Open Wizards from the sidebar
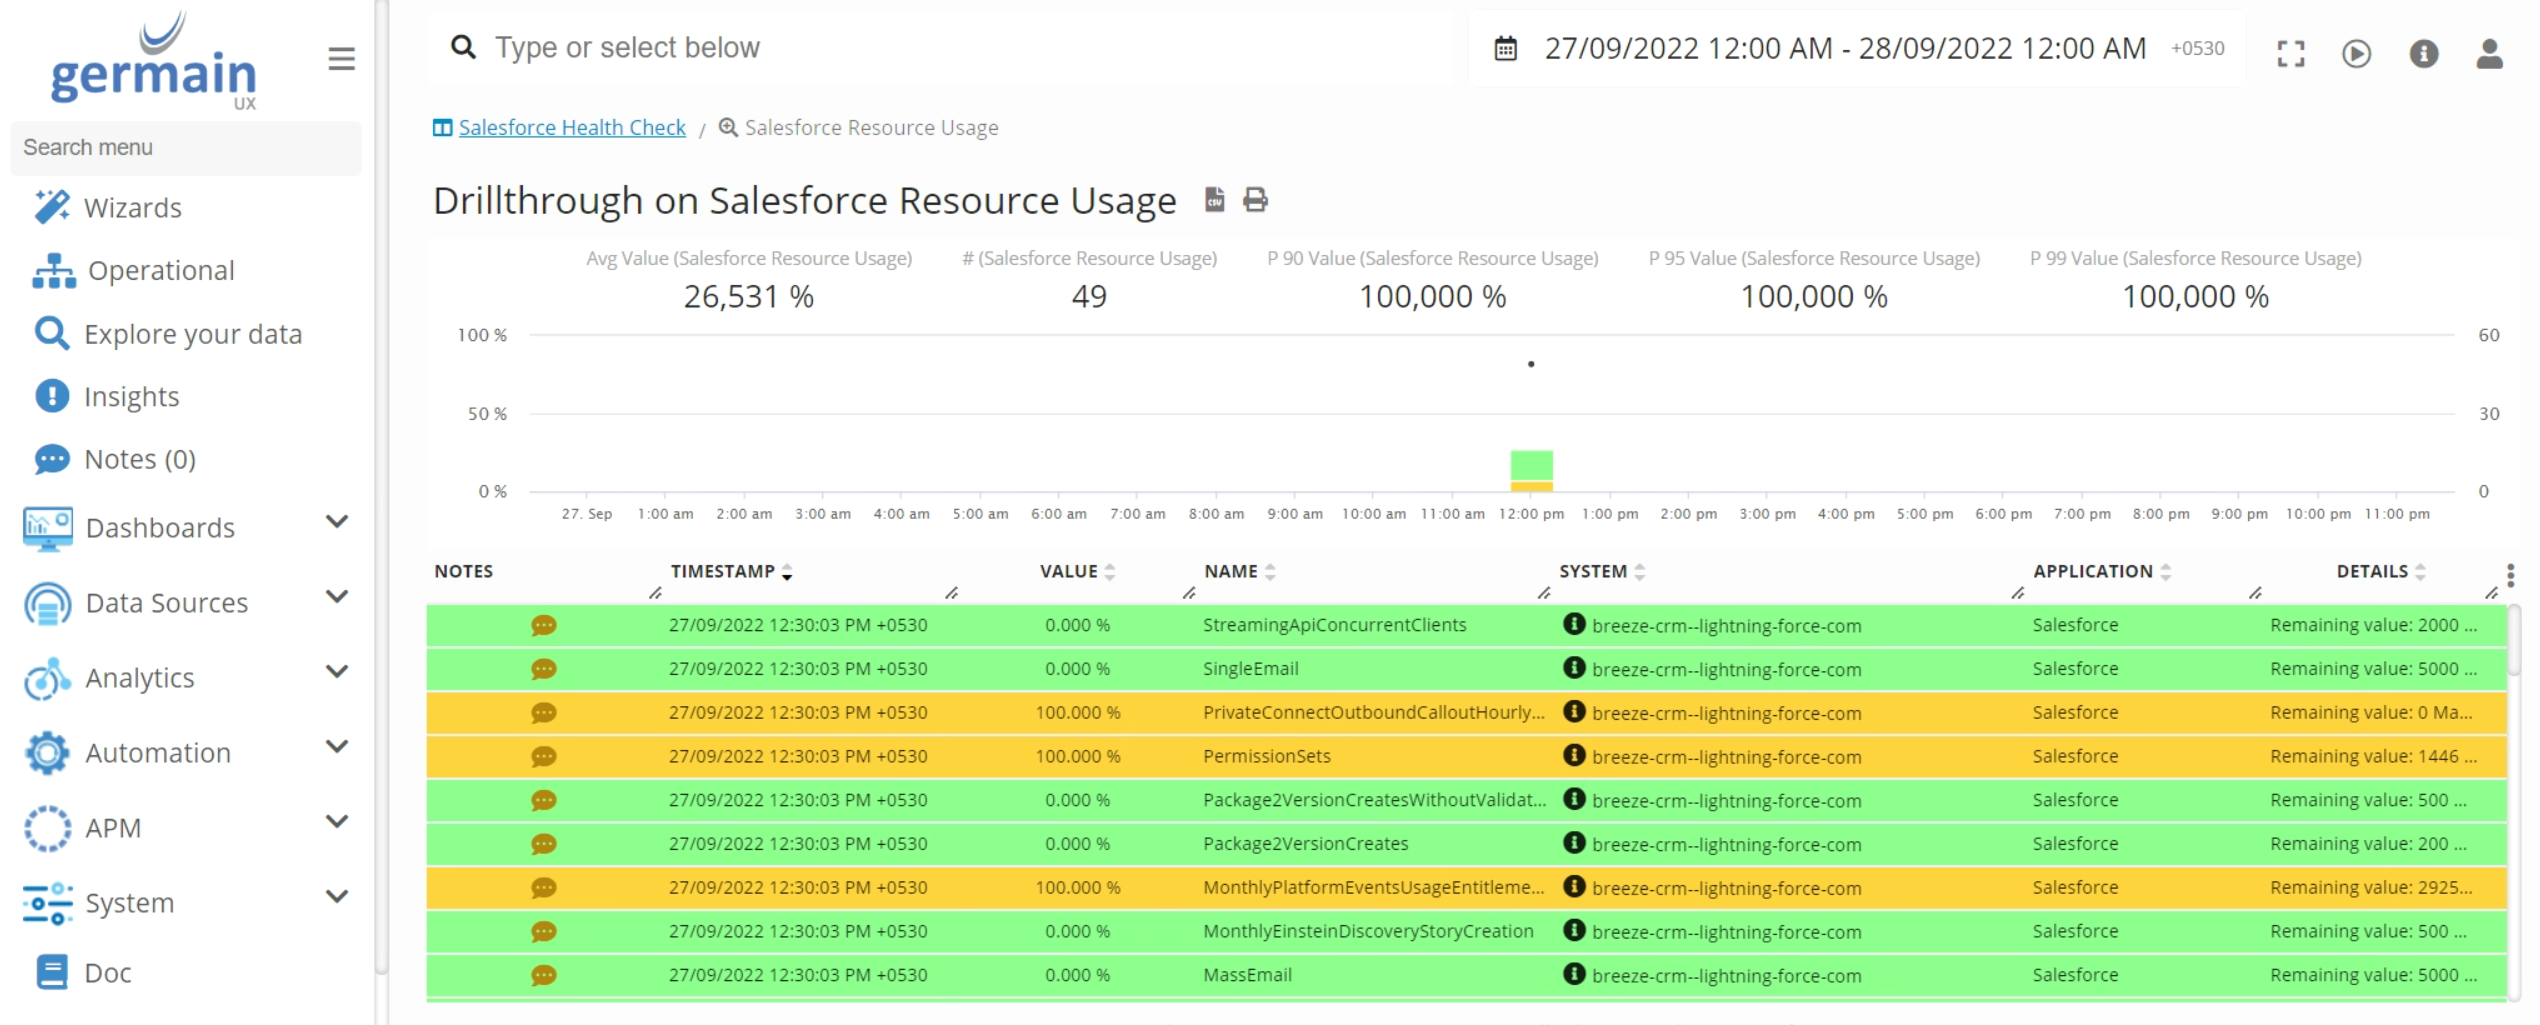2540x1025 pixels. tap(132, 208)
